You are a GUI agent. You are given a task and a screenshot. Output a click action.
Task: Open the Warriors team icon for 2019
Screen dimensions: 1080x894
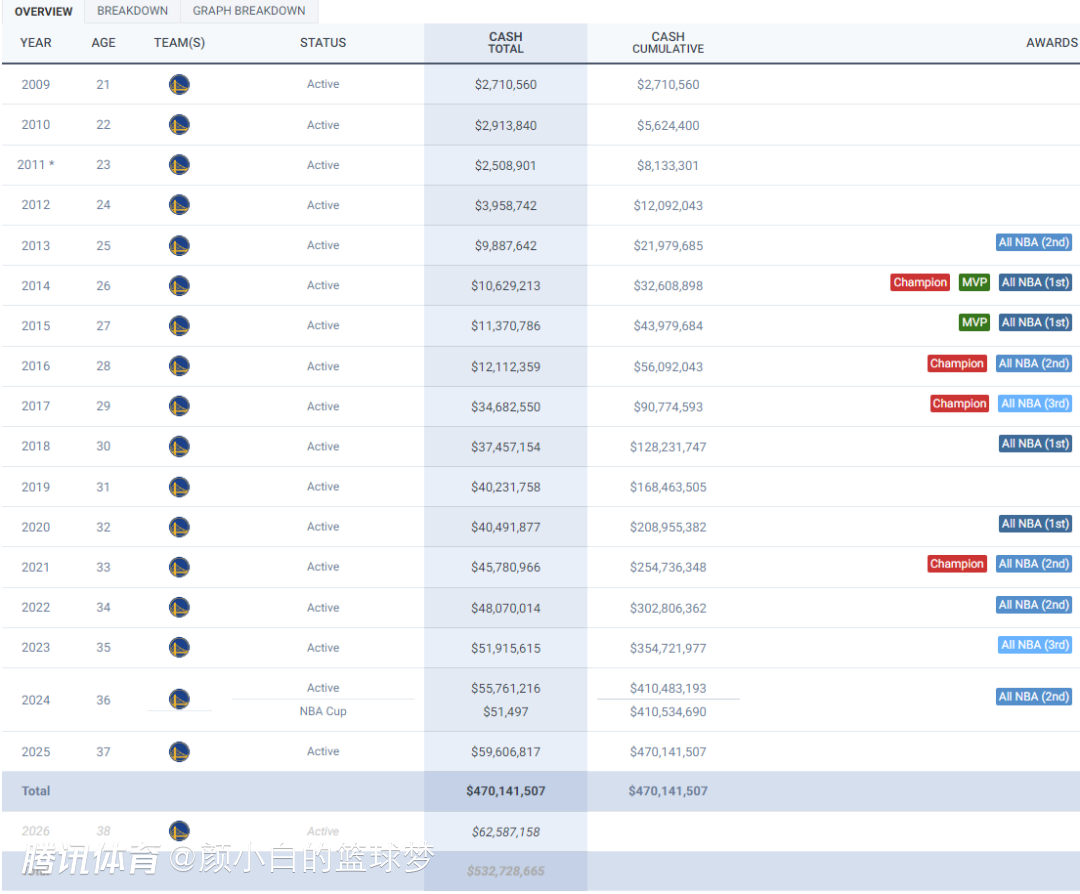(x=179, y=487)
